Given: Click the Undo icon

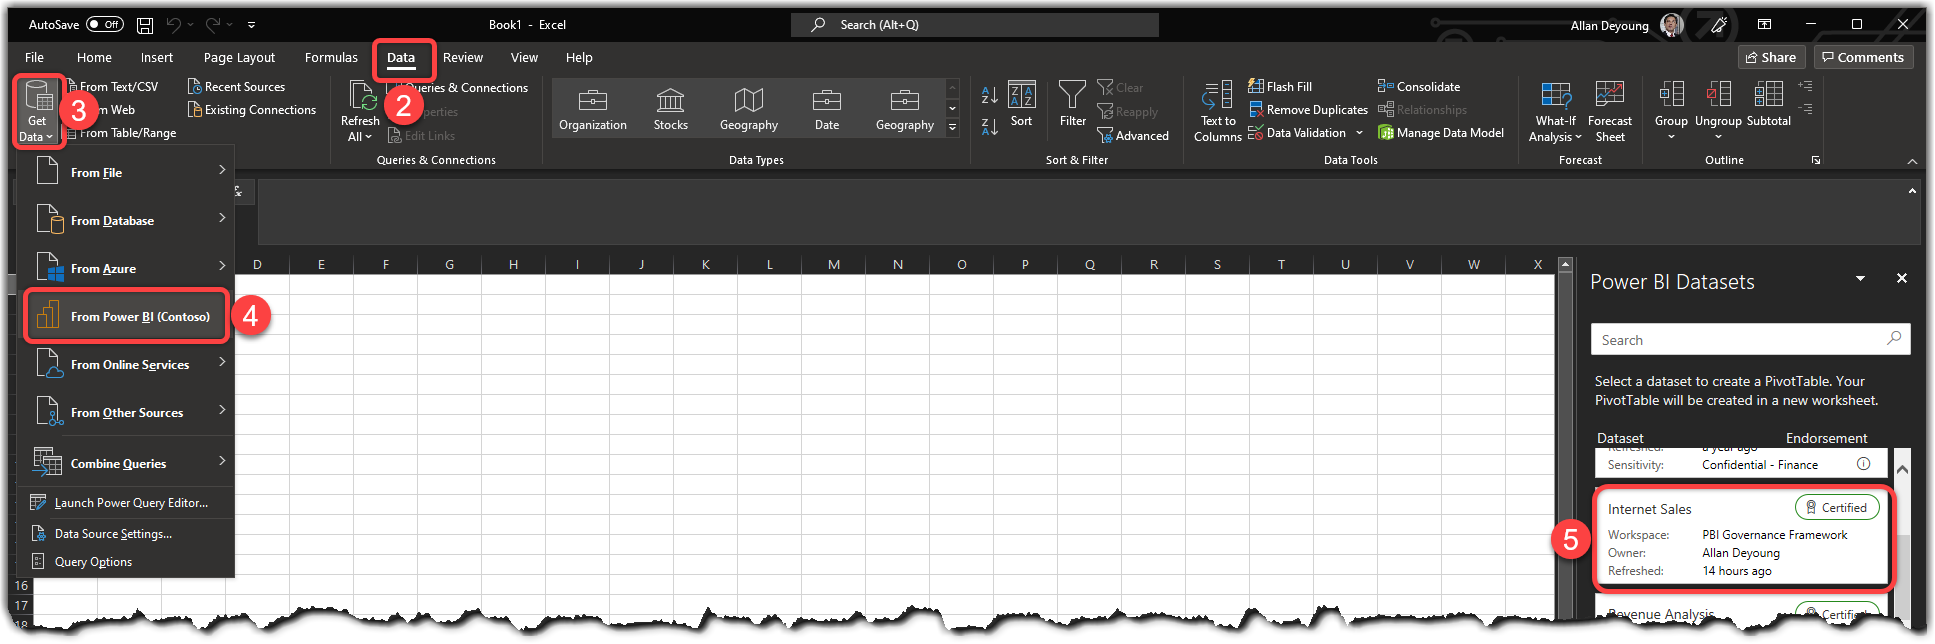Looking at the screenshot, I should [174, 24].
